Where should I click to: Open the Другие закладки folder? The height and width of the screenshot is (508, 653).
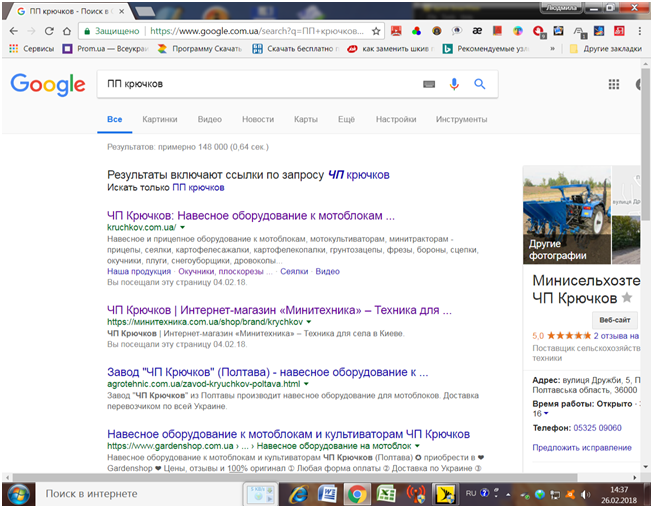[x=606, y=49]
